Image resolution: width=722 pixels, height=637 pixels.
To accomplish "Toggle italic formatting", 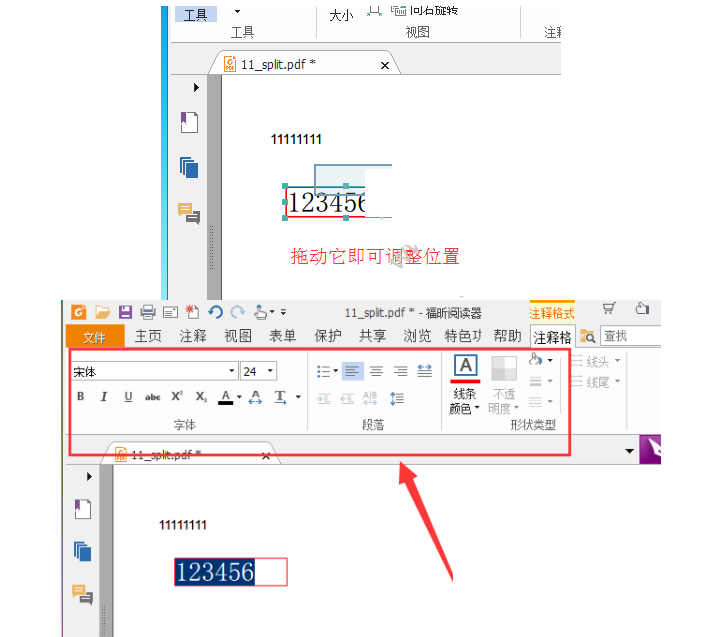I will coord(103,397).
